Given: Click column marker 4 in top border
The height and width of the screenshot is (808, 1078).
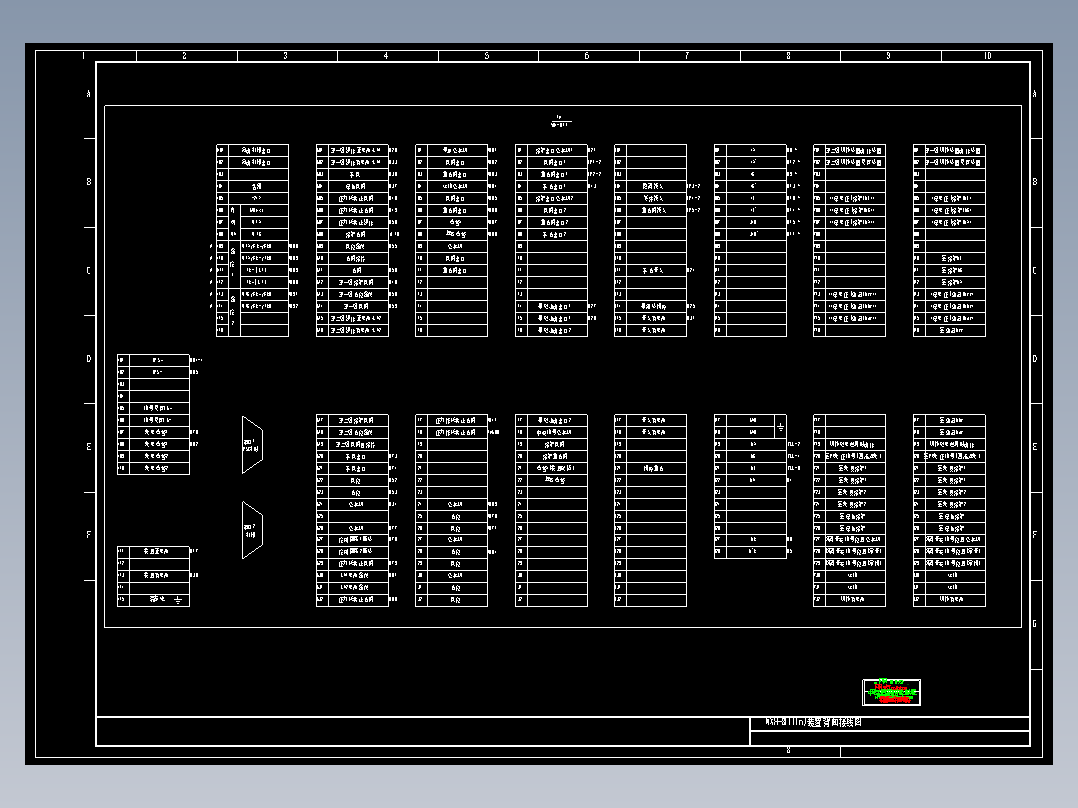Looking at the screenshot, I should pyautogui.click(x=386, y=56).
